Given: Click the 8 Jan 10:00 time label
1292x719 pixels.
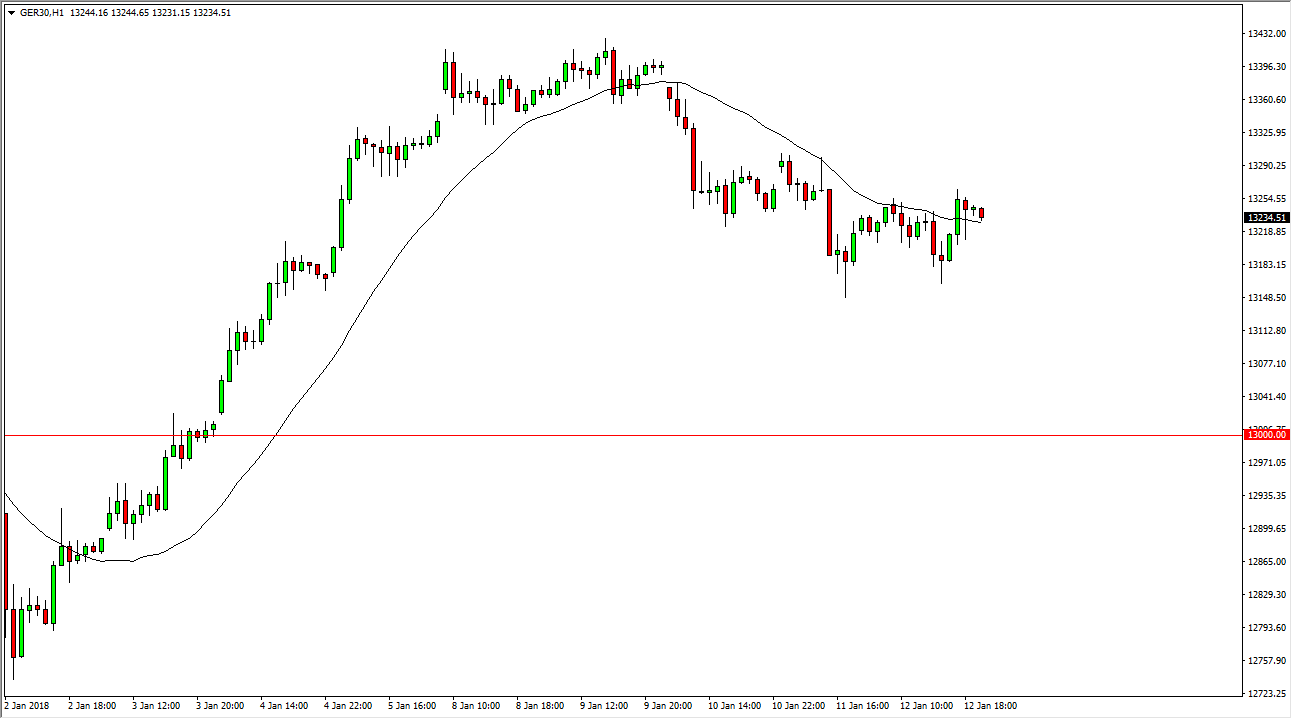Looking at the screenshot, I should (476, 706).
